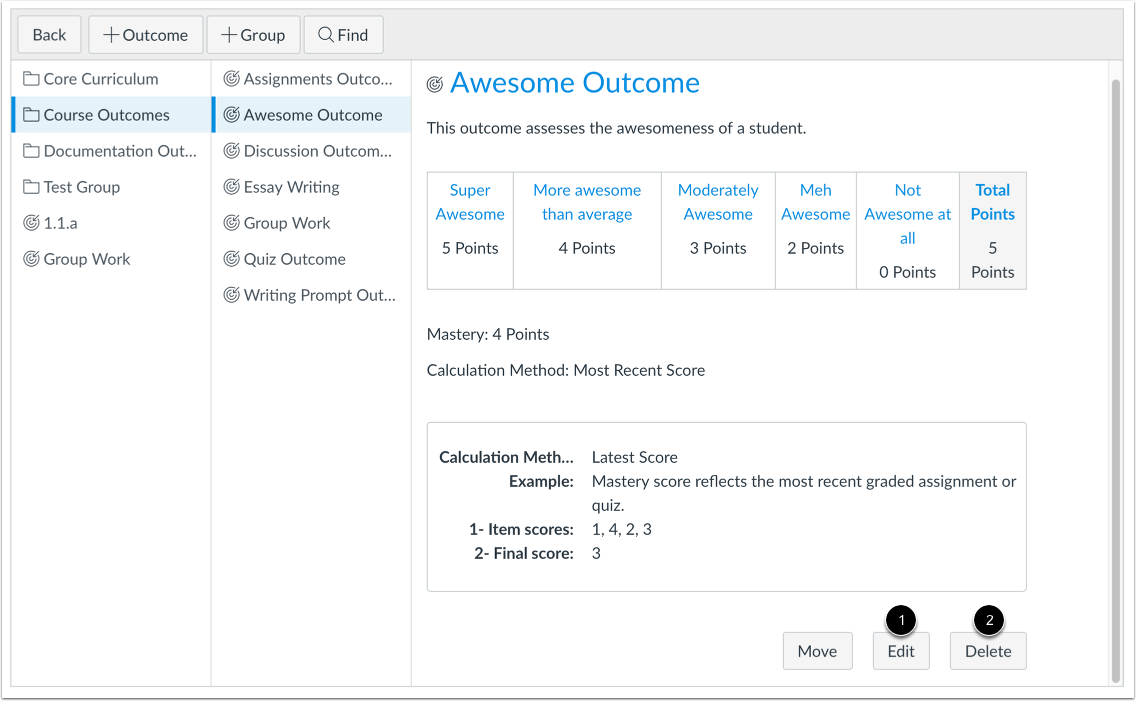Viewport: 1136px width, 701px height.
Task: Click the Awesome Outcome list target icon
Action: click(231, 115)
